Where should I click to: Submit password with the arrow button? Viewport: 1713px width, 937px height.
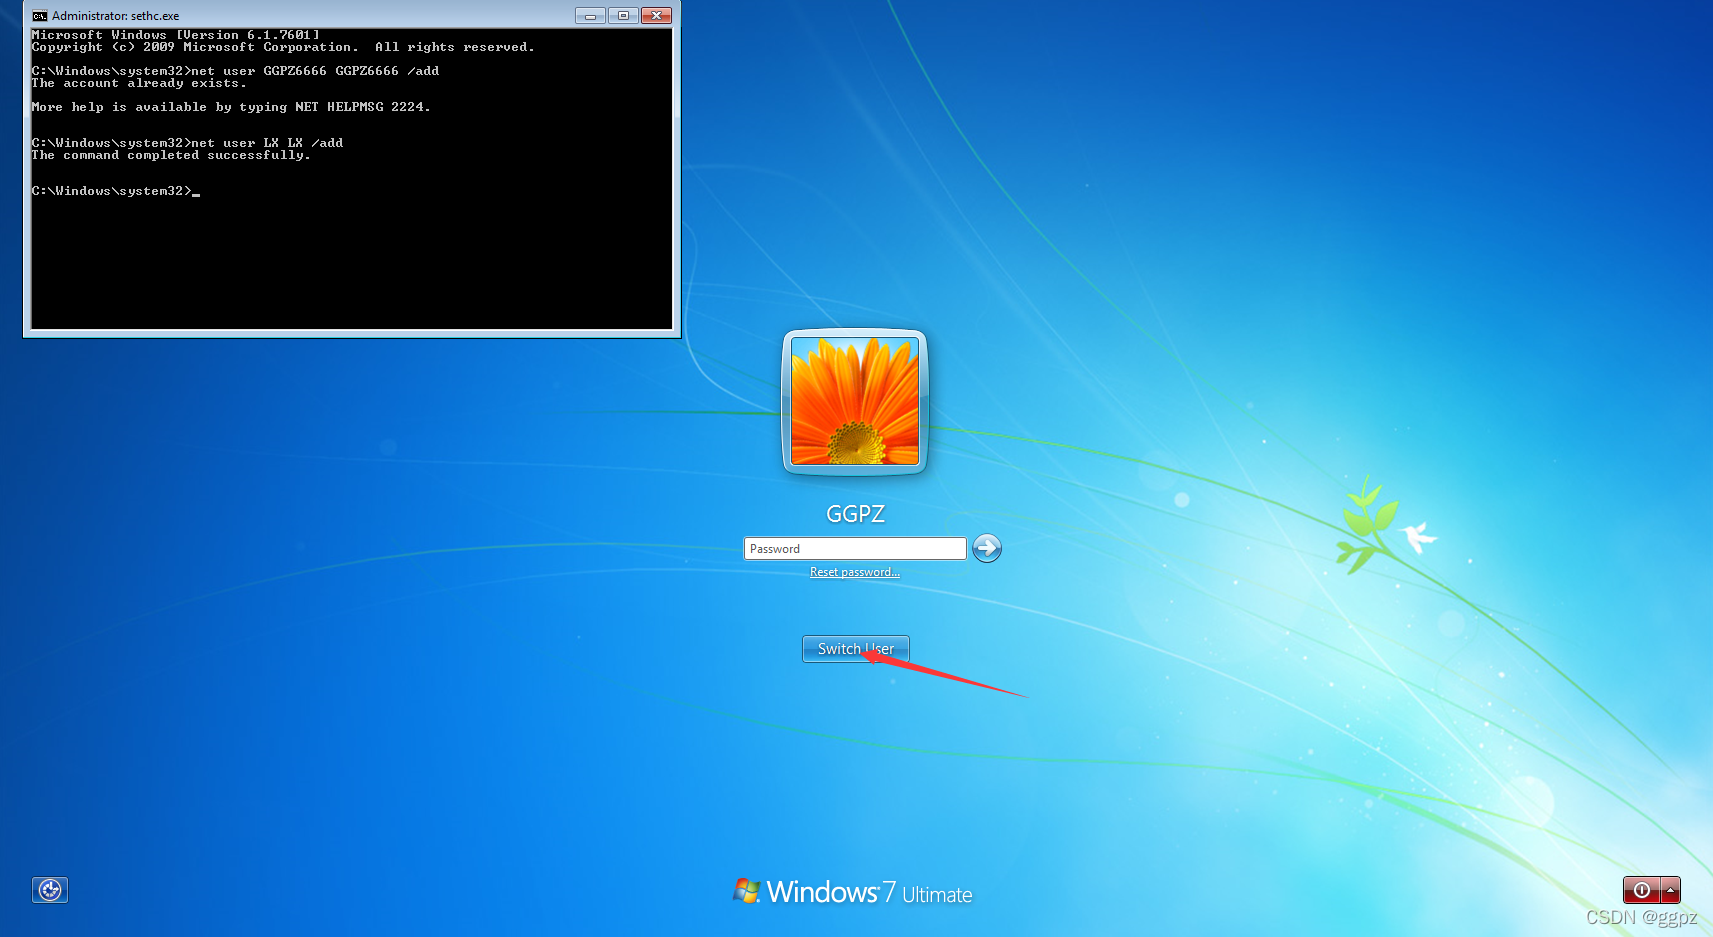pos(987,548)
